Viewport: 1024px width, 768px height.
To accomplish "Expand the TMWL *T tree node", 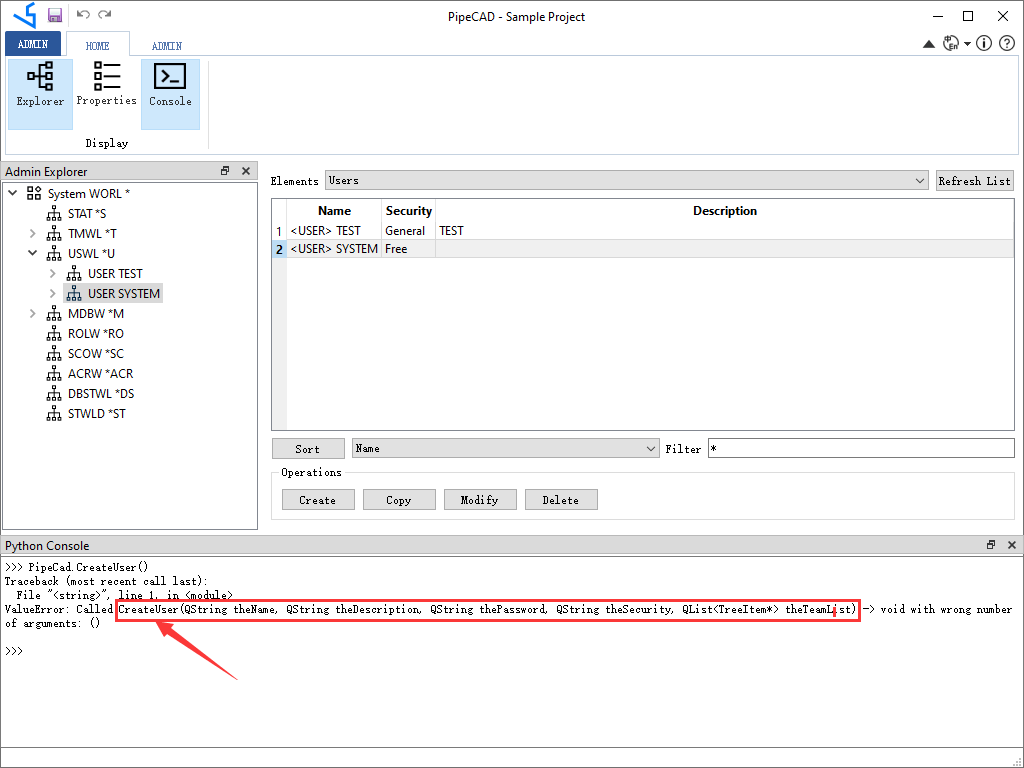I will click(31, 233).
